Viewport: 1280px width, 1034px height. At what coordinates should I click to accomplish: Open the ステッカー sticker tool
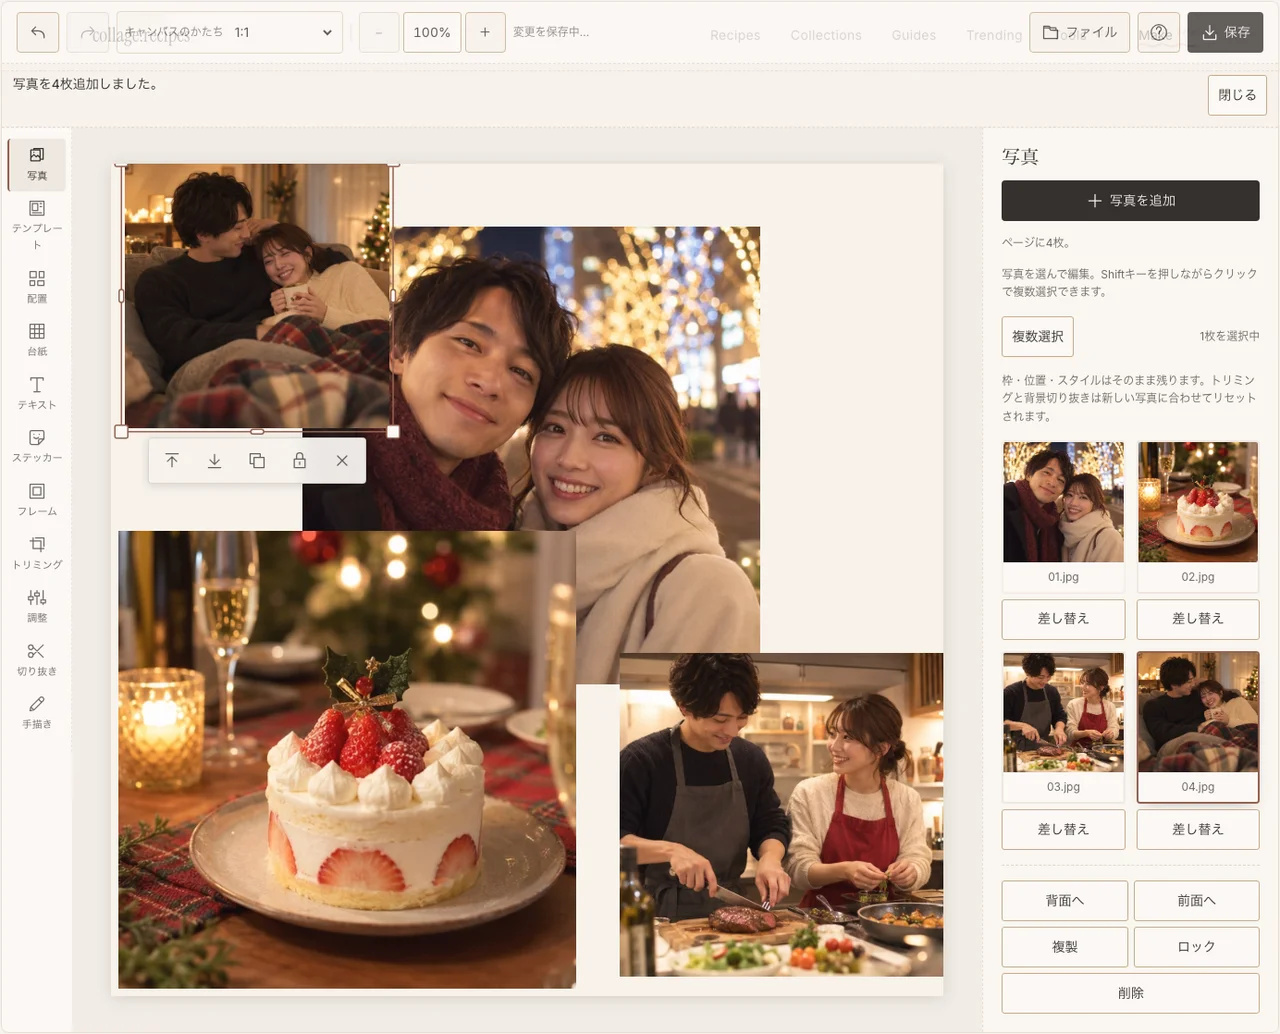point(37,446)
